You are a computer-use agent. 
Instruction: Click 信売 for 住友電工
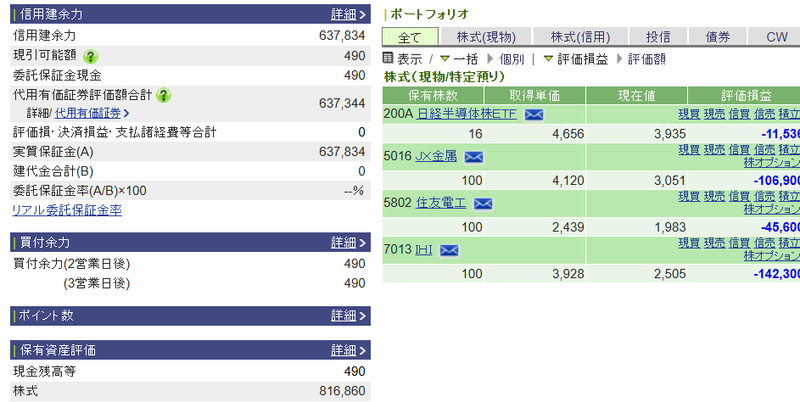coord(764,196)
